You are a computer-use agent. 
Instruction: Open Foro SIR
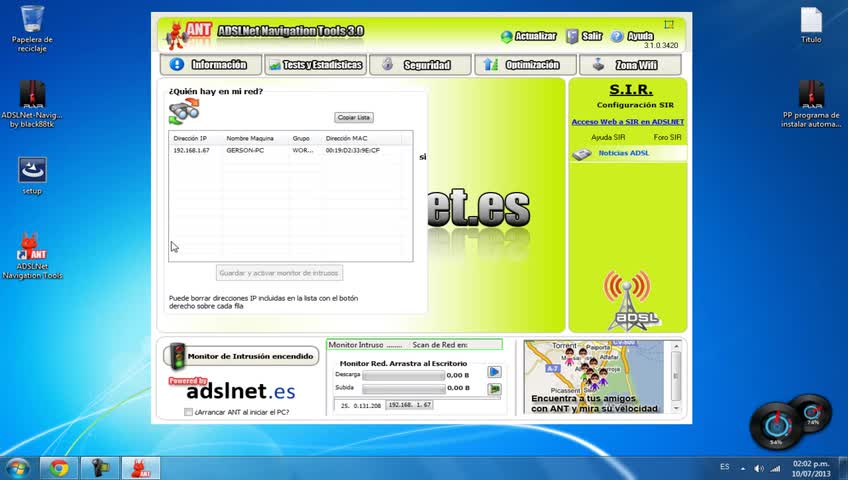667,137
